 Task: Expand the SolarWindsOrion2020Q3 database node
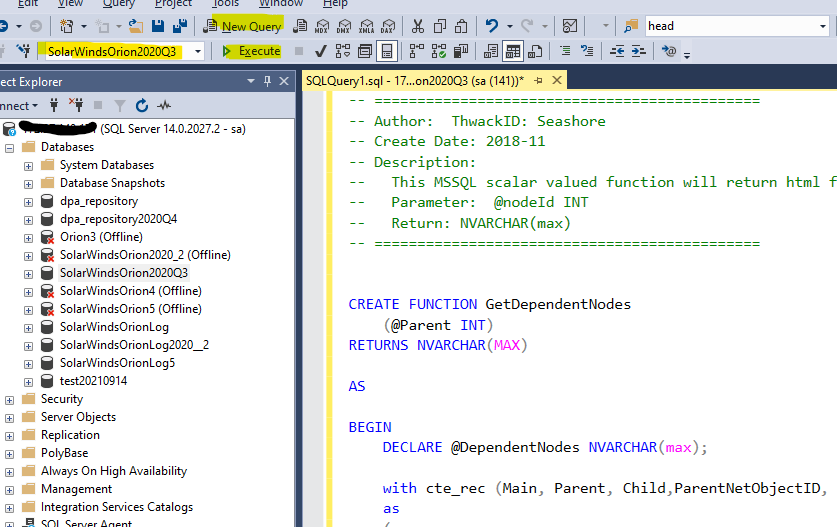(28, 274)
